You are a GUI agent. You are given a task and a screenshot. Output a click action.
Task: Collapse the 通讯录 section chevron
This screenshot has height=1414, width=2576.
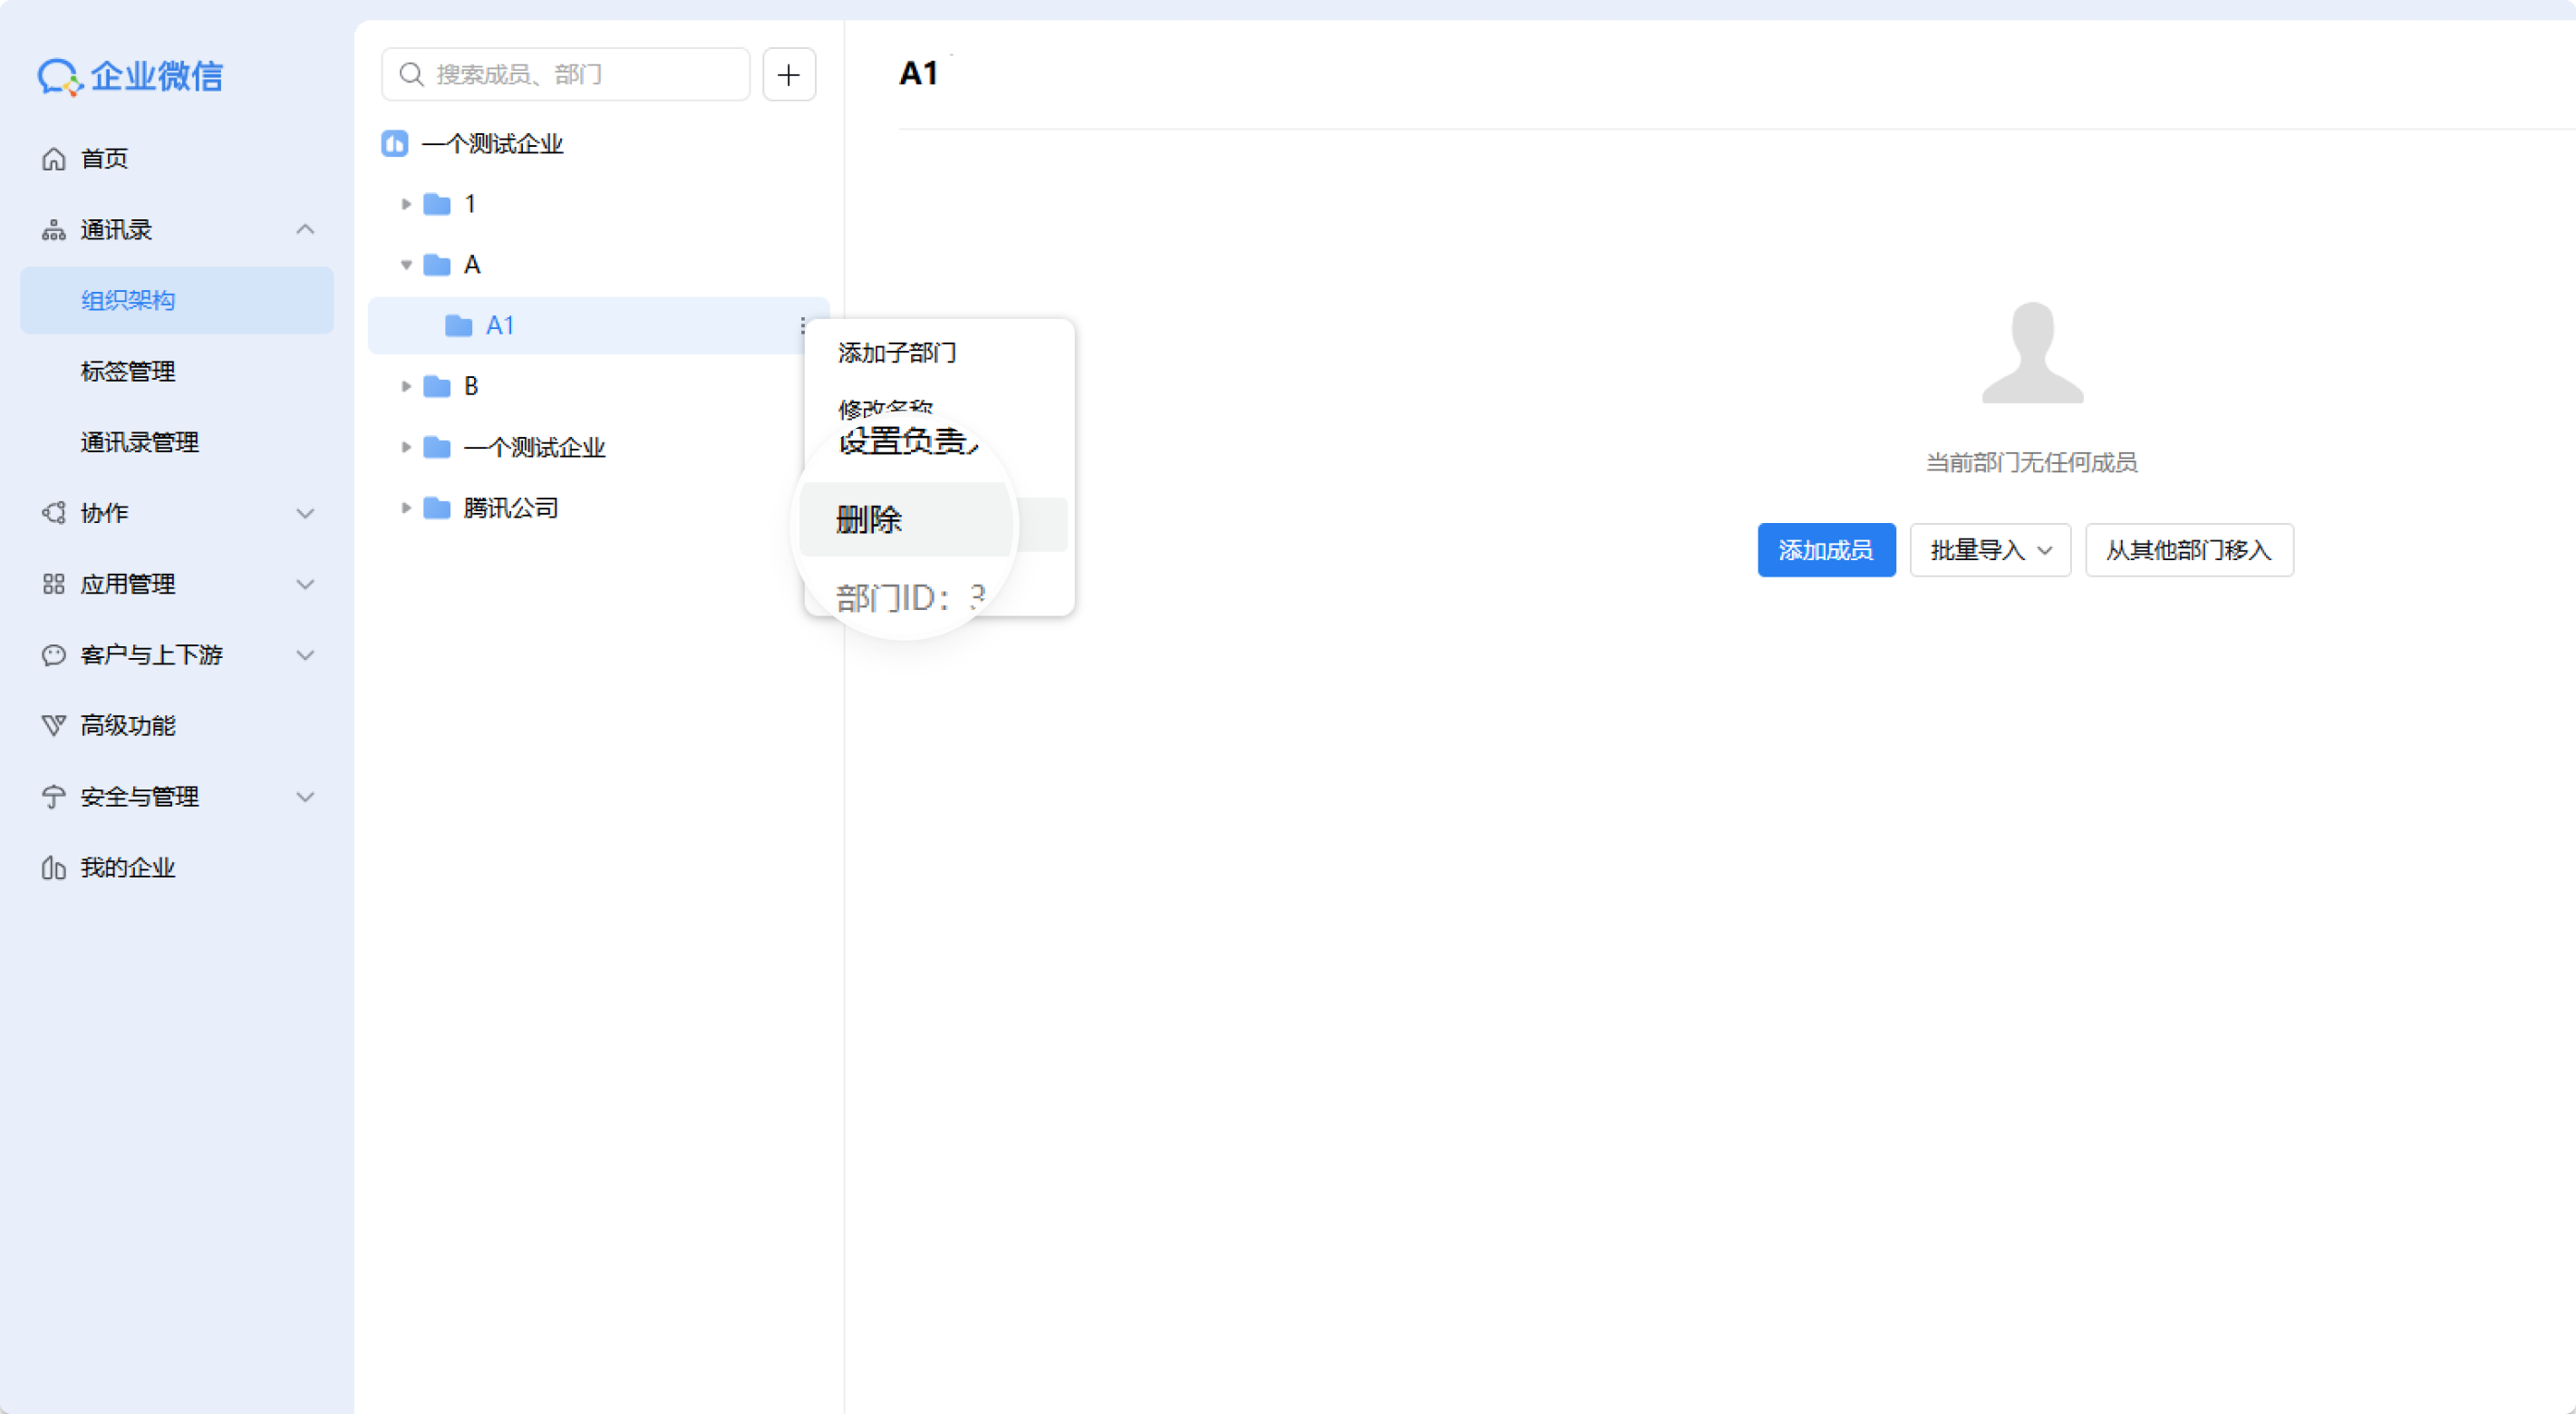click(x=305, y=230)
